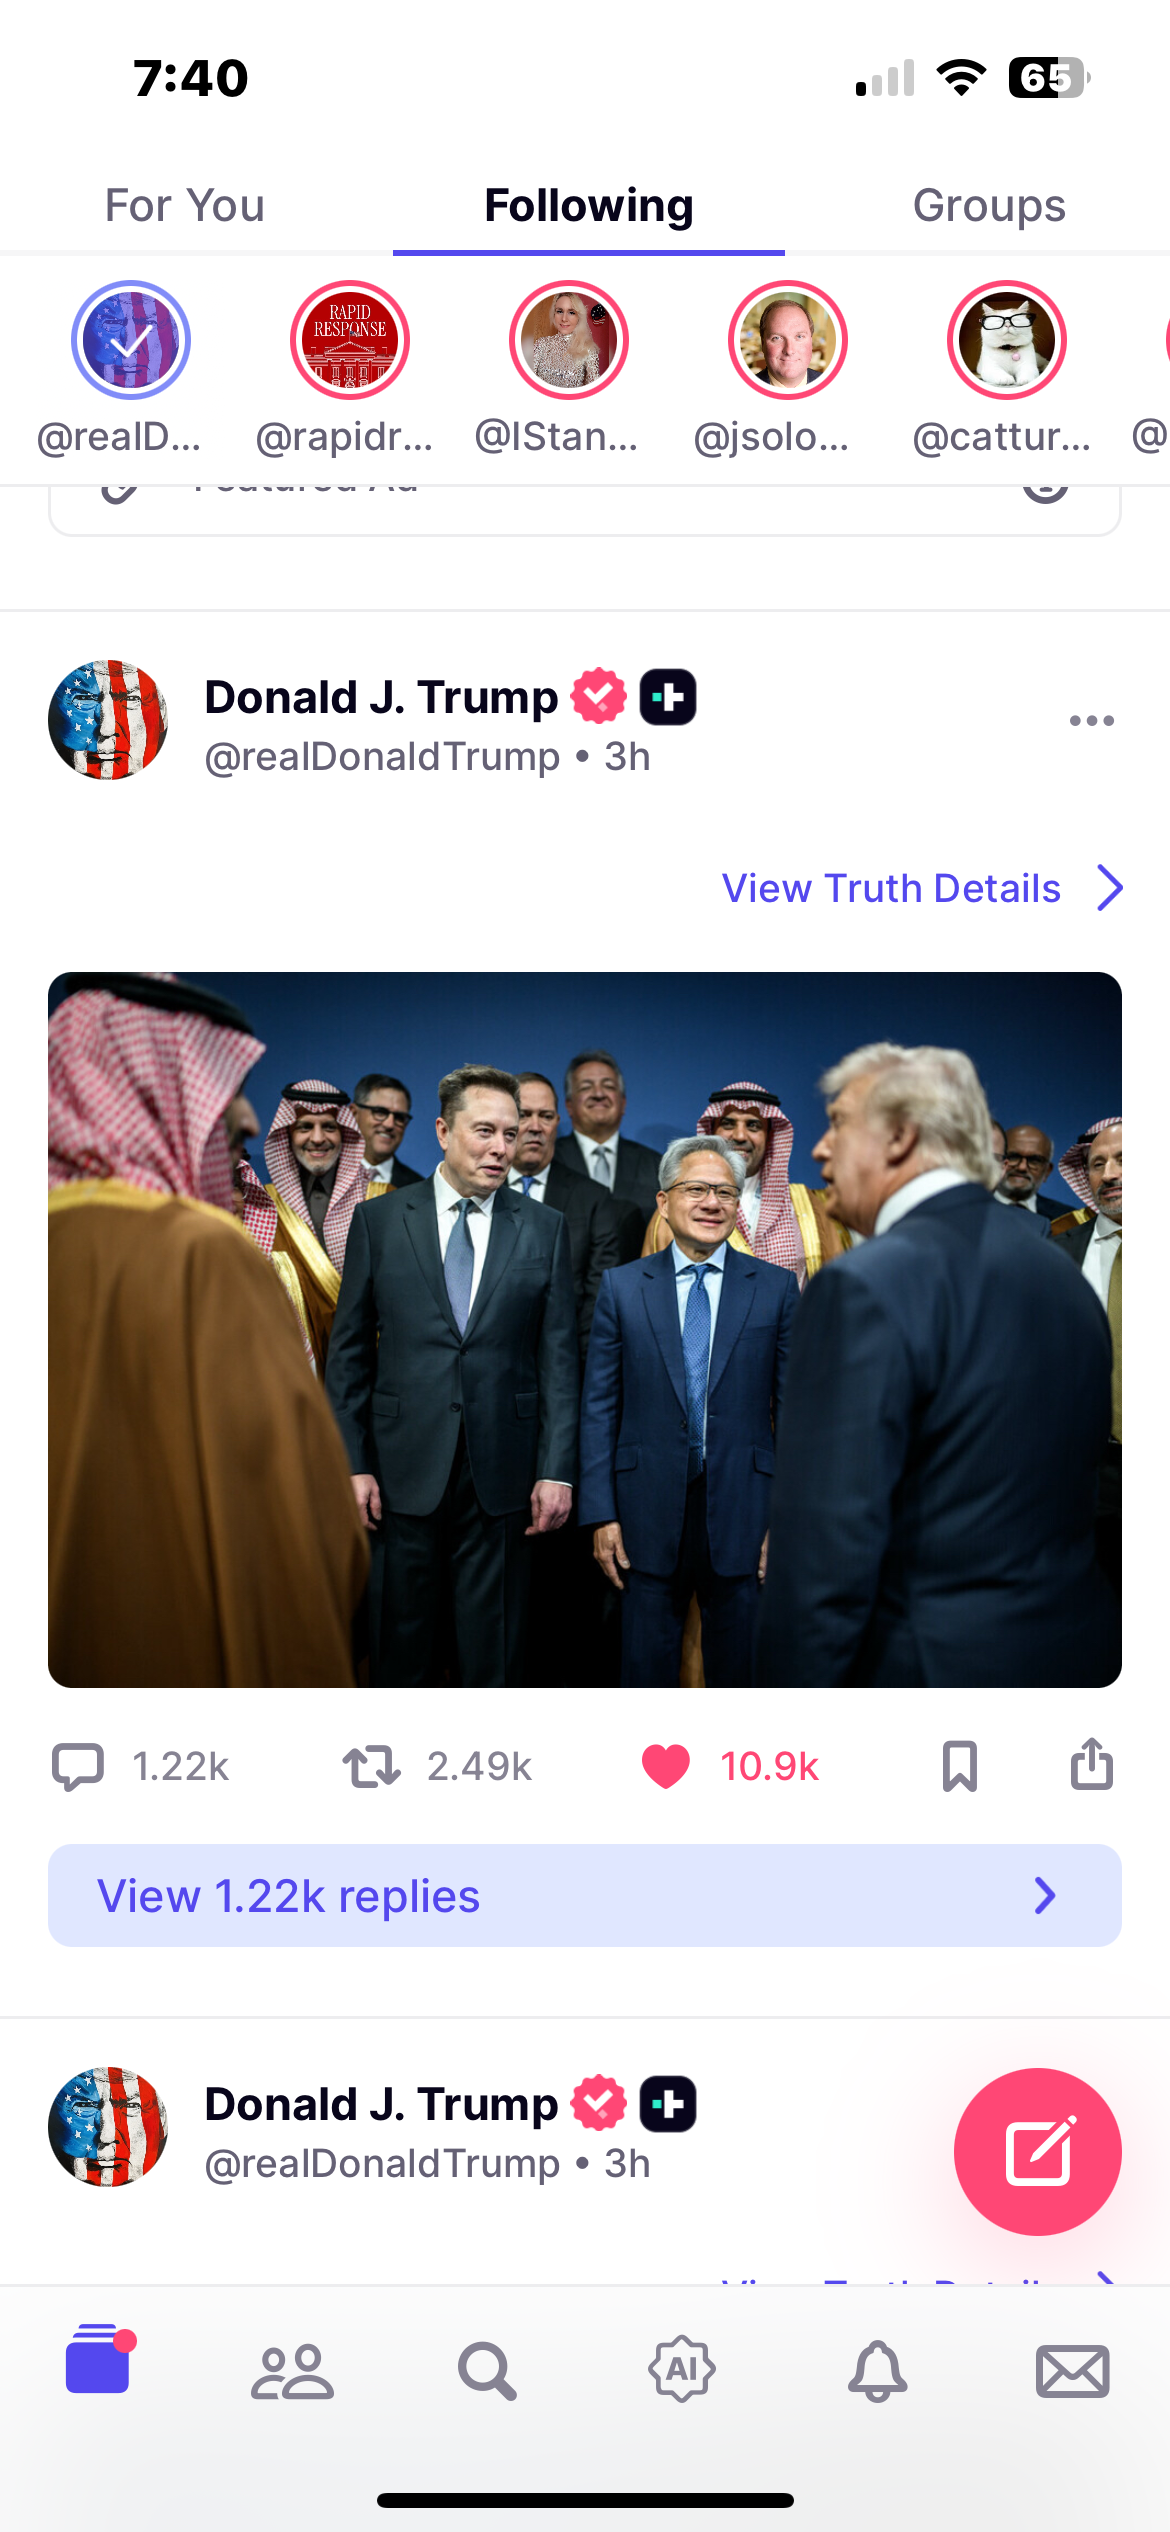Image resolution: width=1170 pixels, height=2532 pixels.
Task: Toggle ReTruth showing 2.49k
Action: coord(371,1766)
